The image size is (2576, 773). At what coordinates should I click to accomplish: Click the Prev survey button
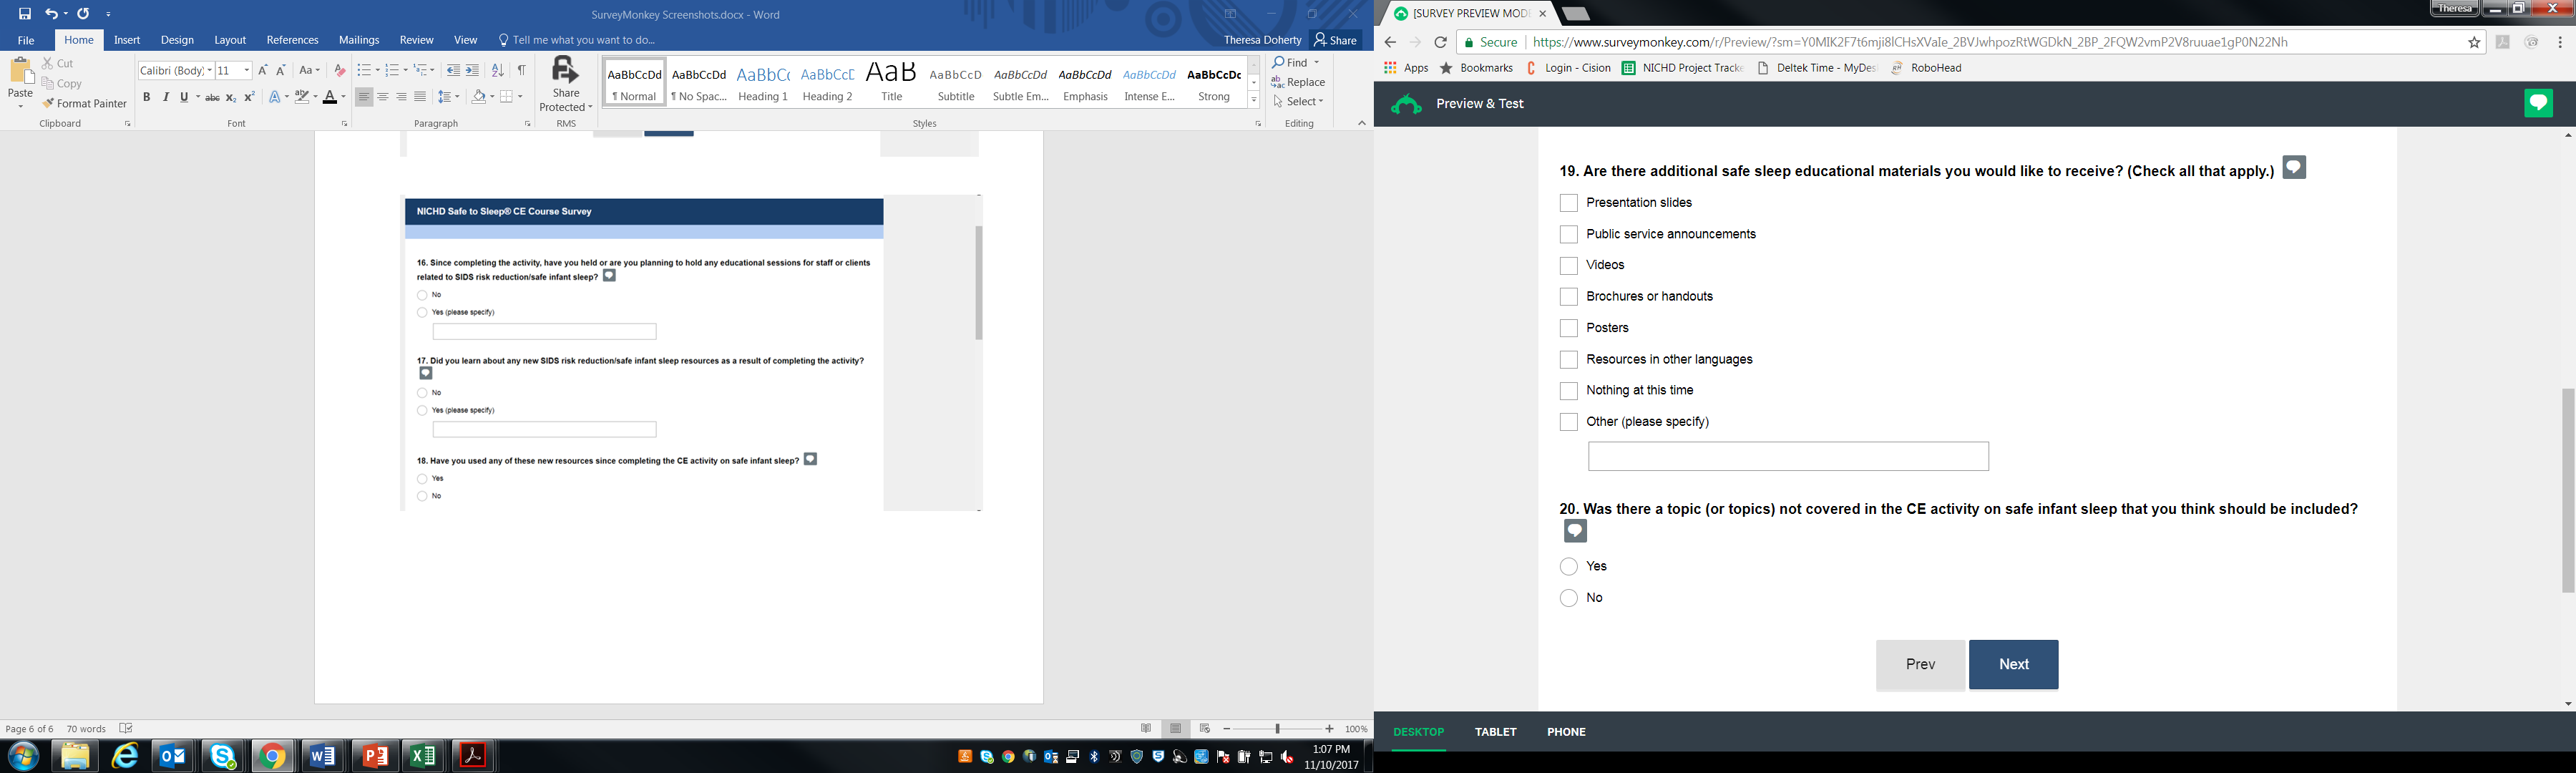[x=1920, y=665]
